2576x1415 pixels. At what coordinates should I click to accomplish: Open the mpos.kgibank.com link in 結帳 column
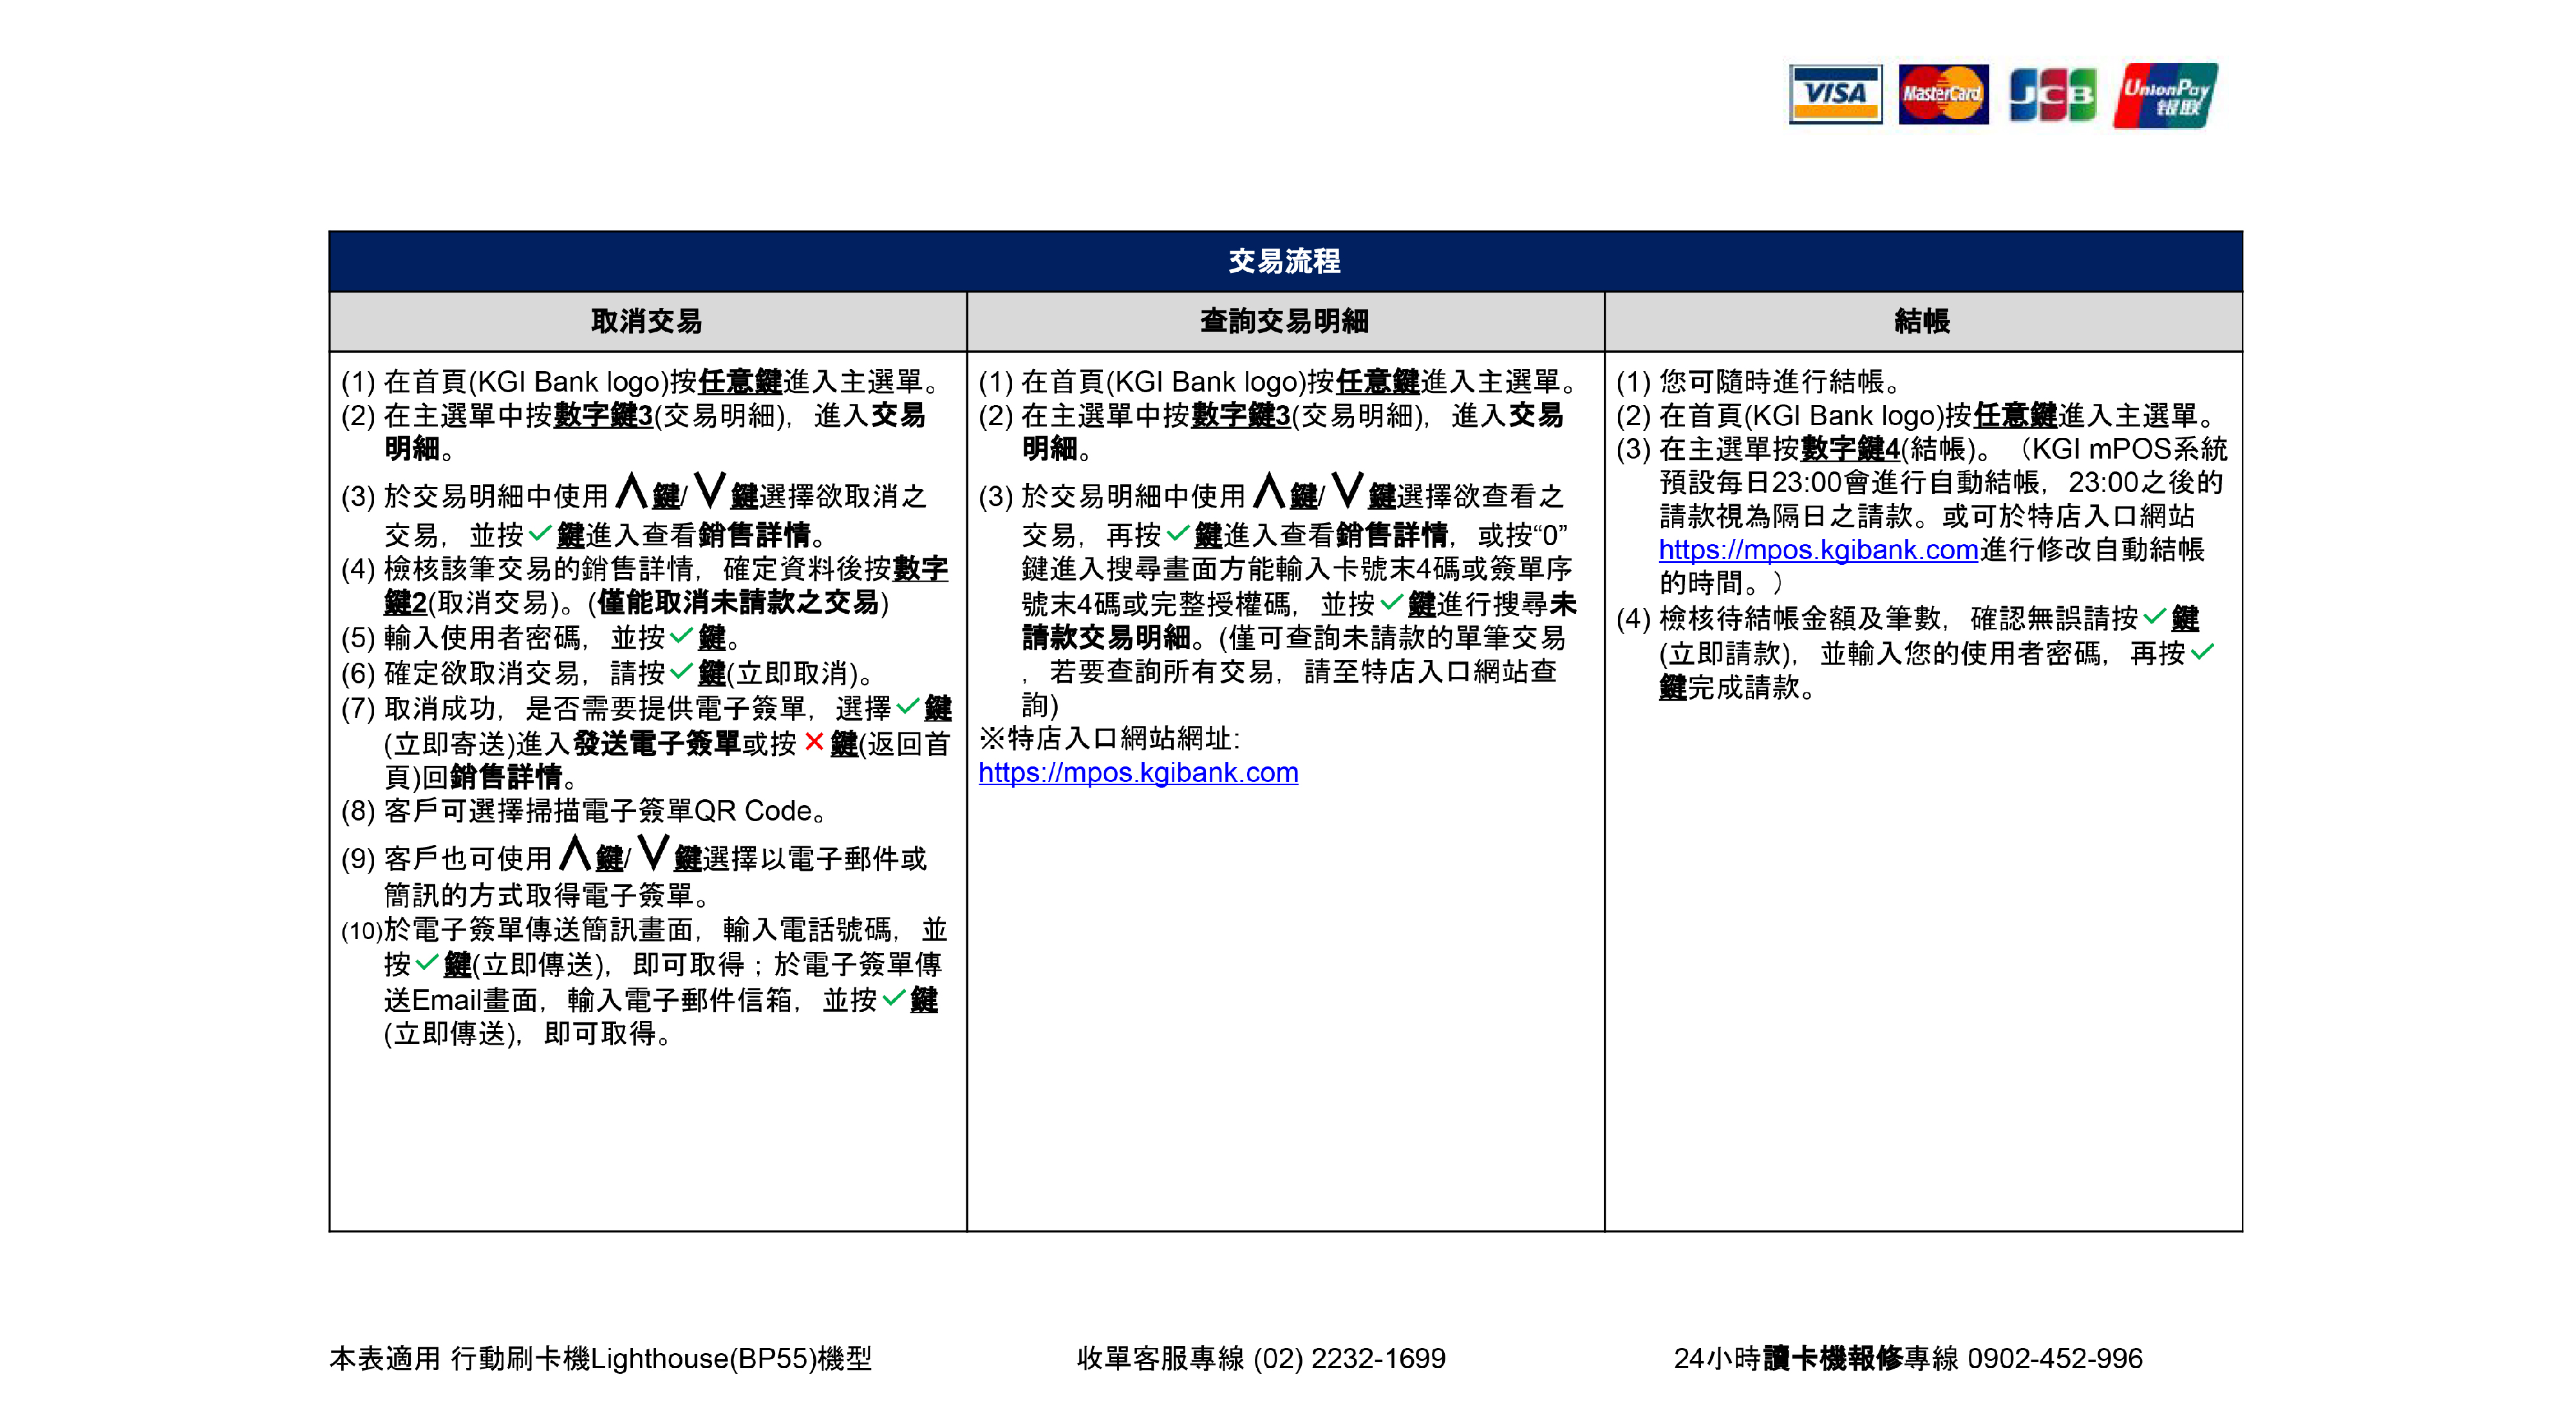coord(1818,549)
